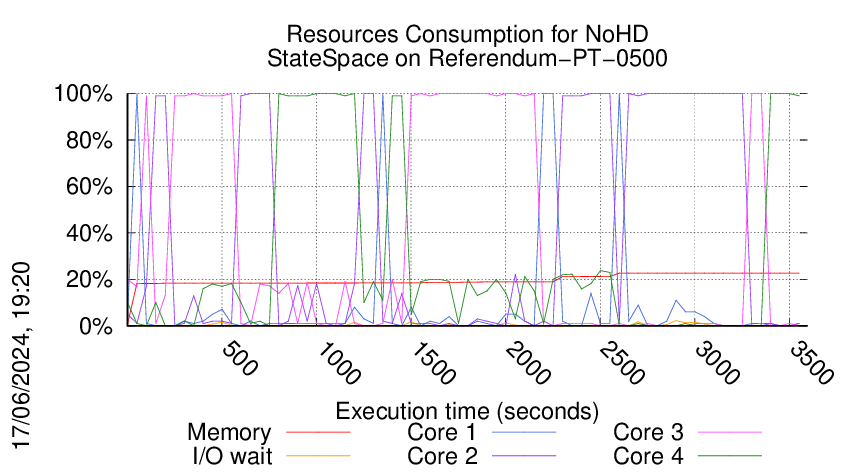The height and width of the screenshot is (475, 850).
Task: Click the 60% y-axis label
Action: pyautogui.click(x=89, y=187)
